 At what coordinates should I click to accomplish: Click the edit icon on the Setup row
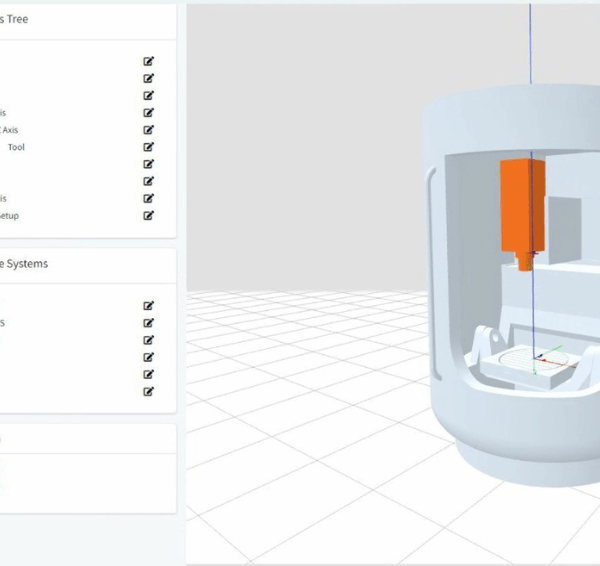(x=149, y=215)
